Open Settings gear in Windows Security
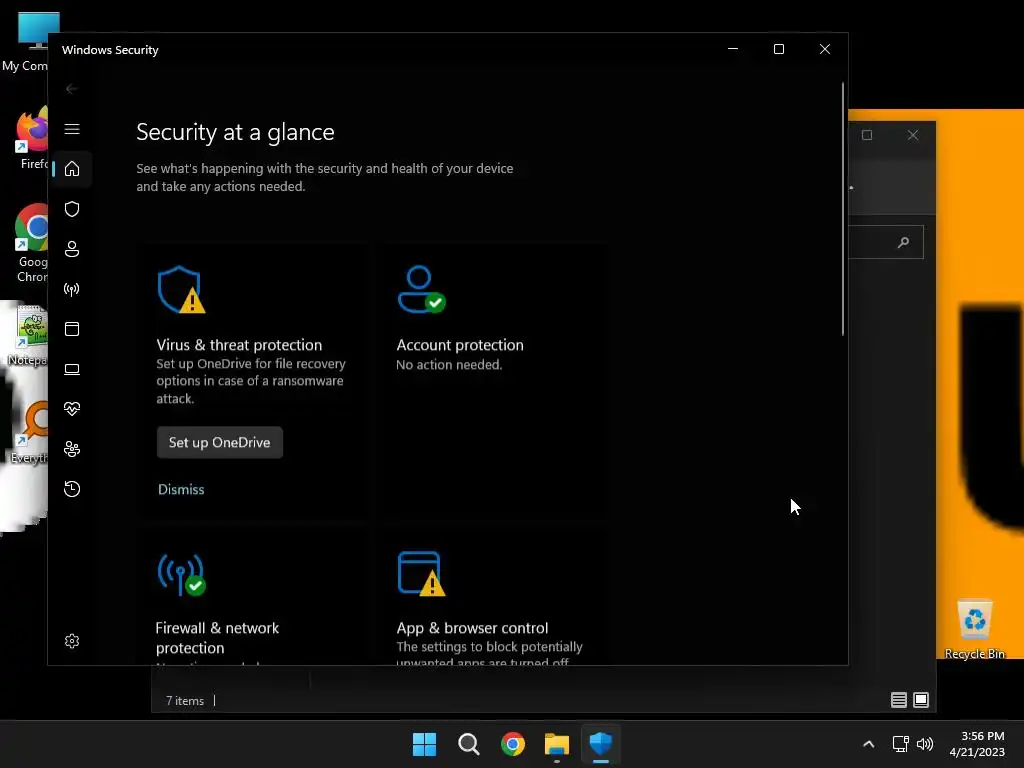The height and width of the screenshot is (768, 1024). coord(72,641)
